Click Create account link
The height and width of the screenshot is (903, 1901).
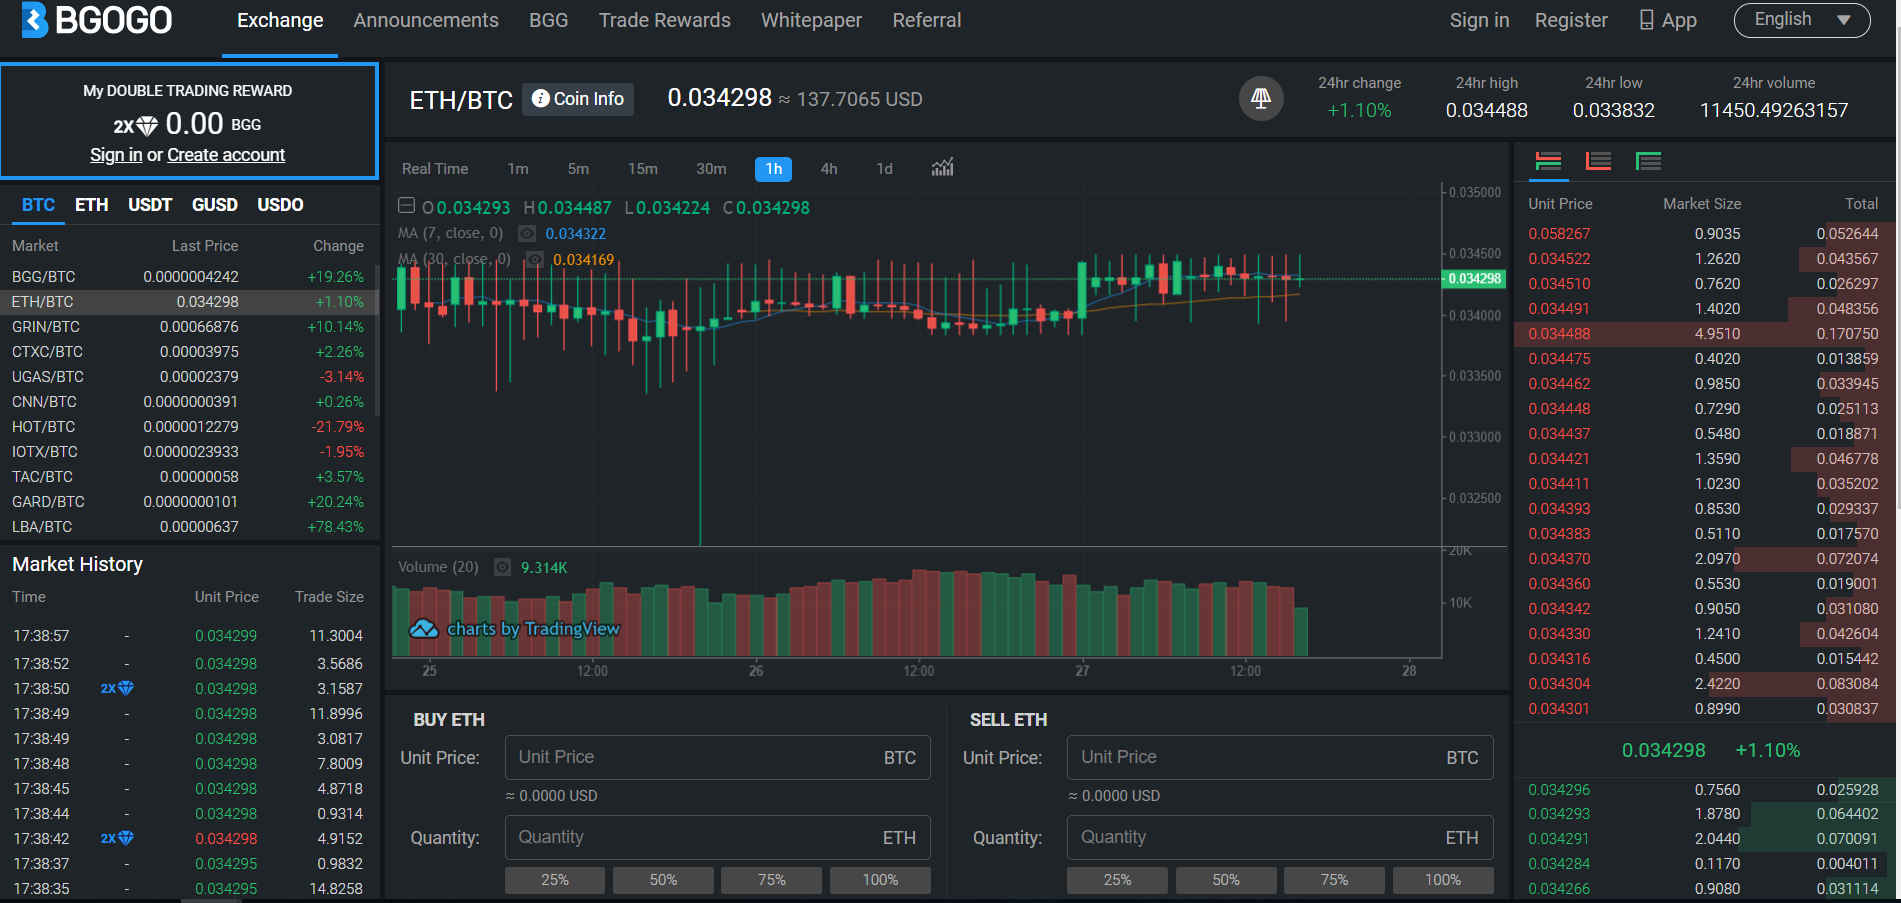pyautogui.click(x=226, y=155)
